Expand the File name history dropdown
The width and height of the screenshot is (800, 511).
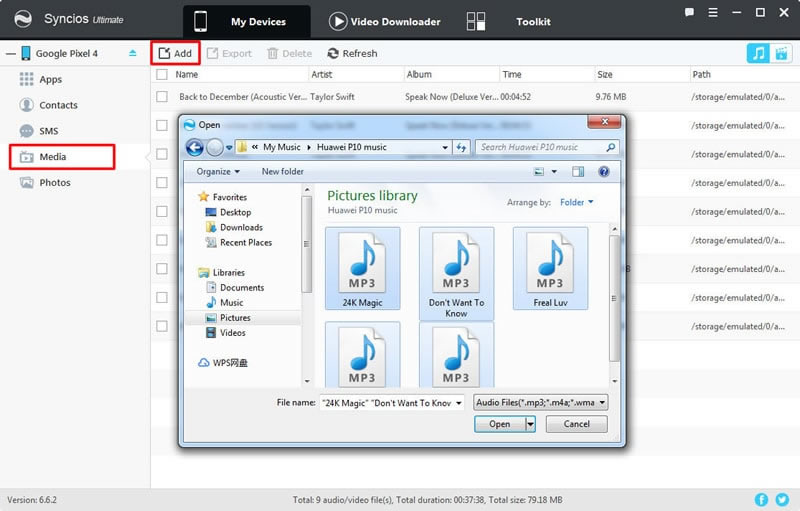click(x=459, y=403)
